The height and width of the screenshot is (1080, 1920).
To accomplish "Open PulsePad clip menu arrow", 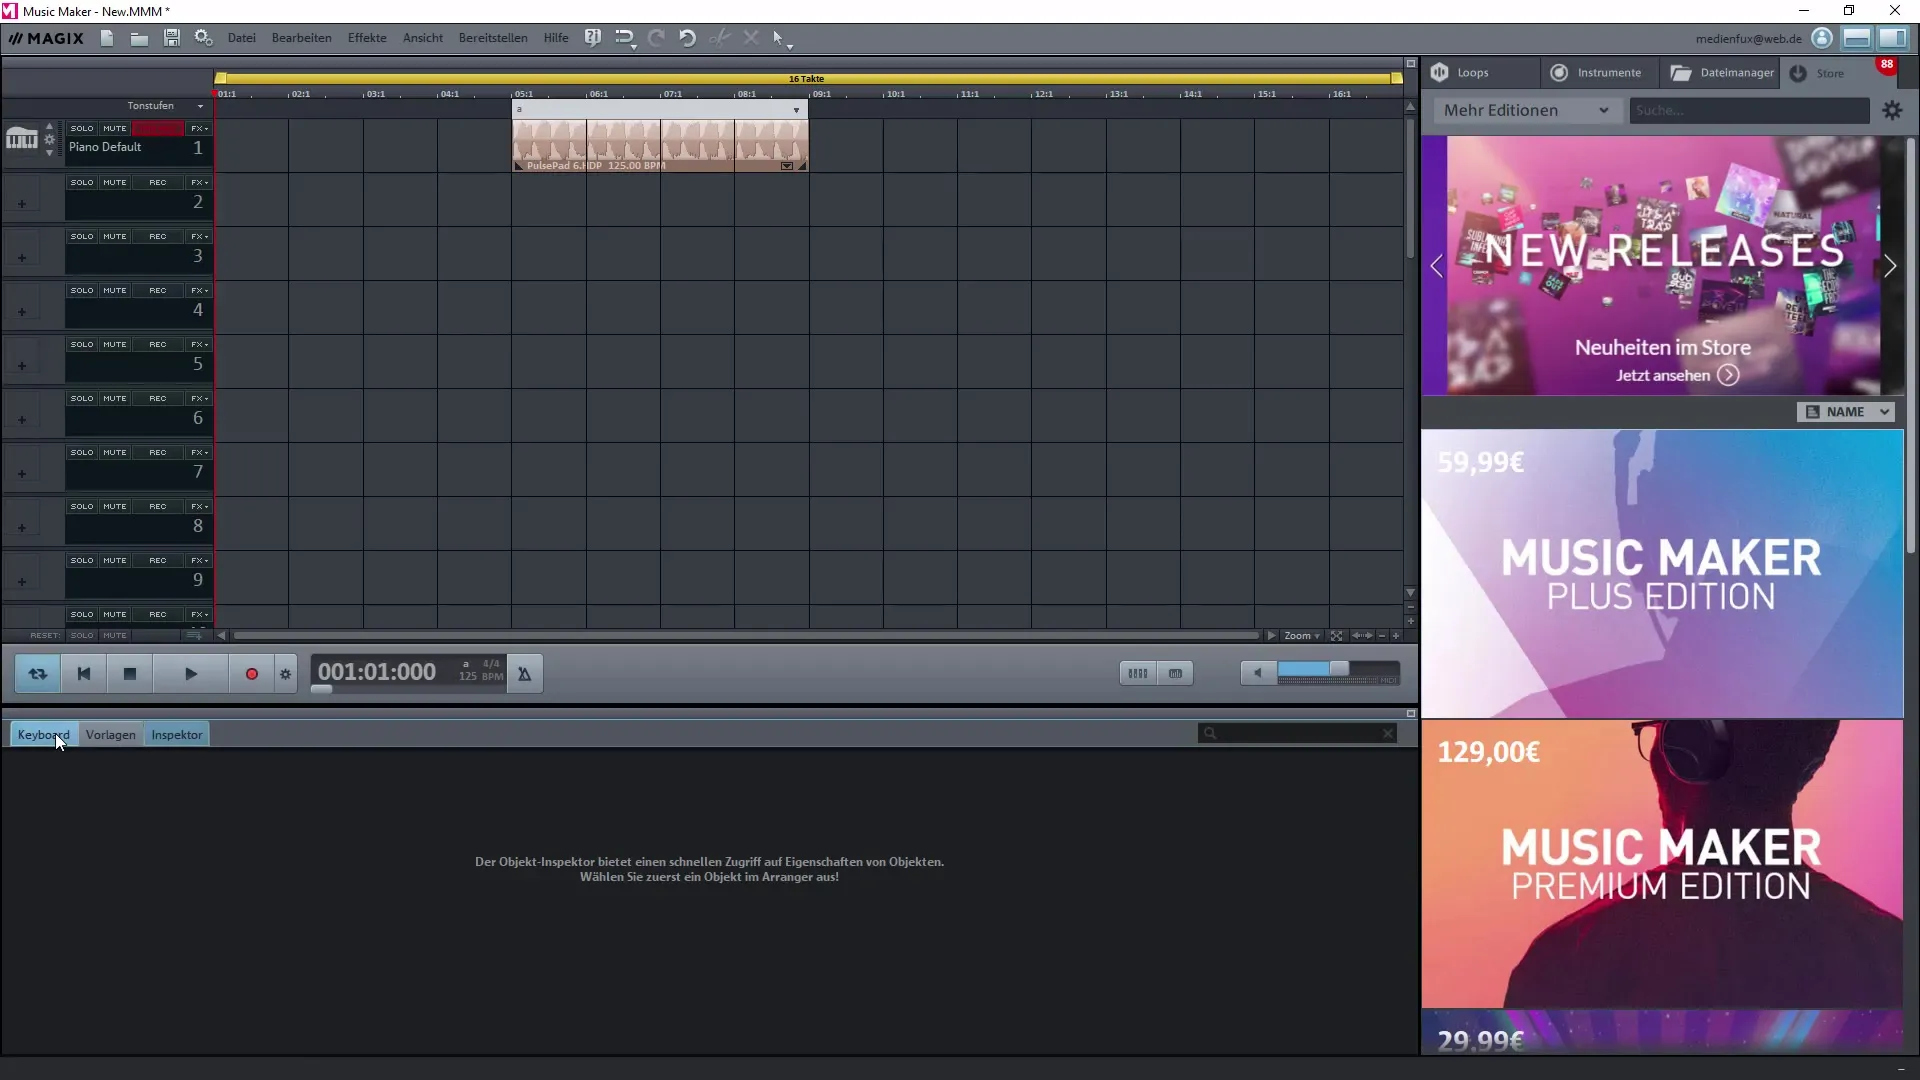I will coord(787,166).
